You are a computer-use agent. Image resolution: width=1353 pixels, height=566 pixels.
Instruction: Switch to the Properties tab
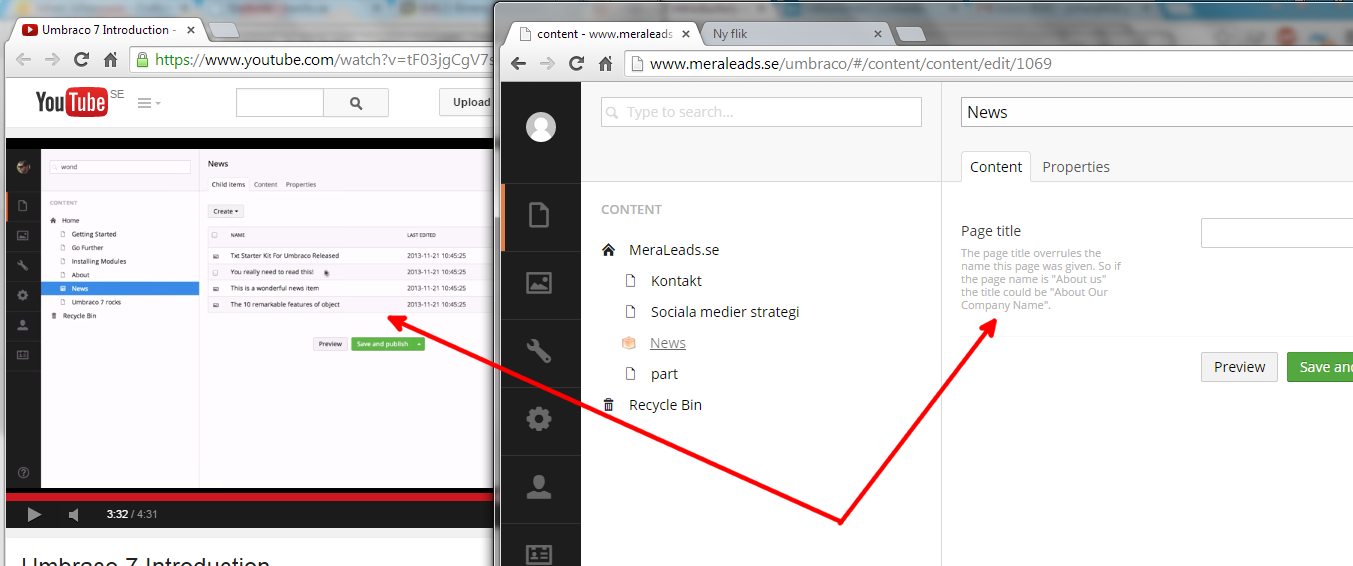pyautogui.click(x=1076, y=167)
